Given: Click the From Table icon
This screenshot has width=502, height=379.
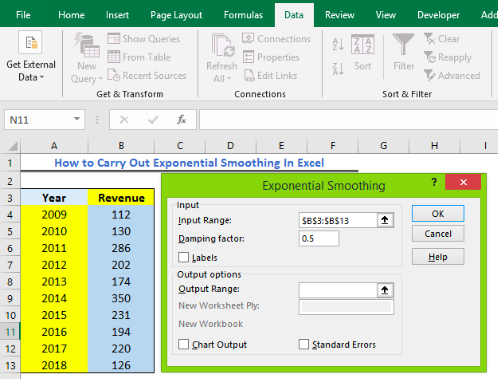Looking at the screenshot, I should 113,57.
